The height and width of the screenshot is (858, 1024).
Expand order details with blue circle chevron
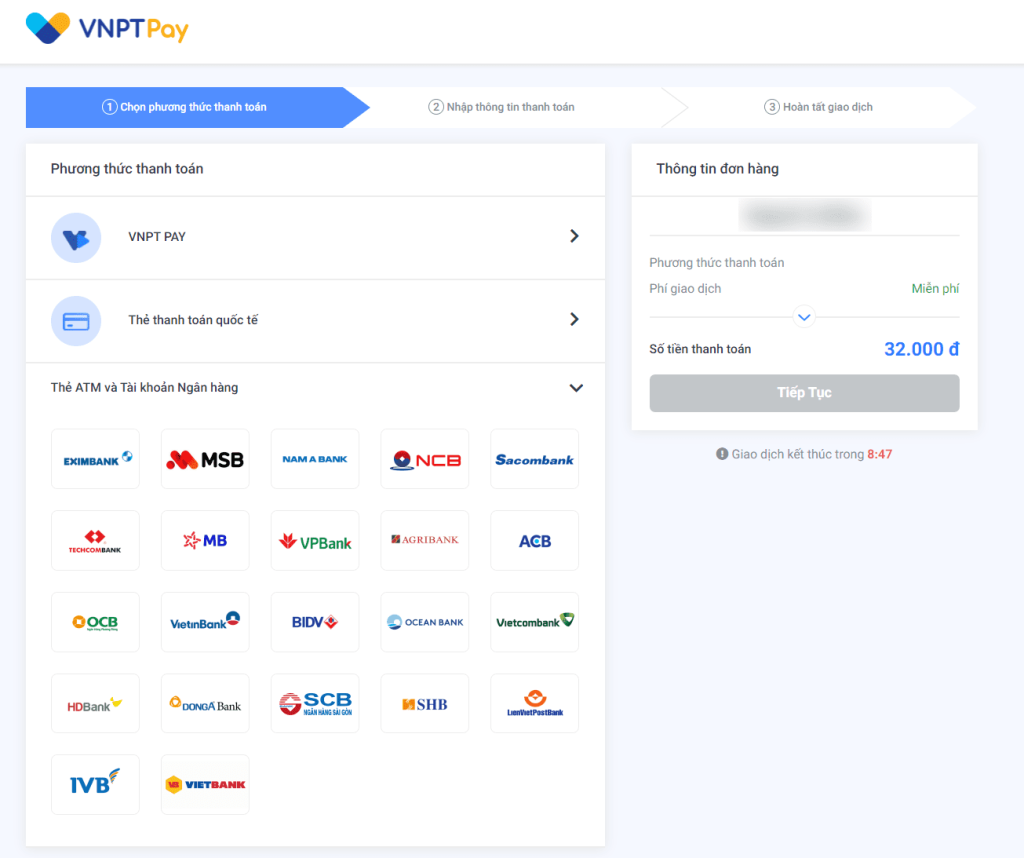coord(804,318)
